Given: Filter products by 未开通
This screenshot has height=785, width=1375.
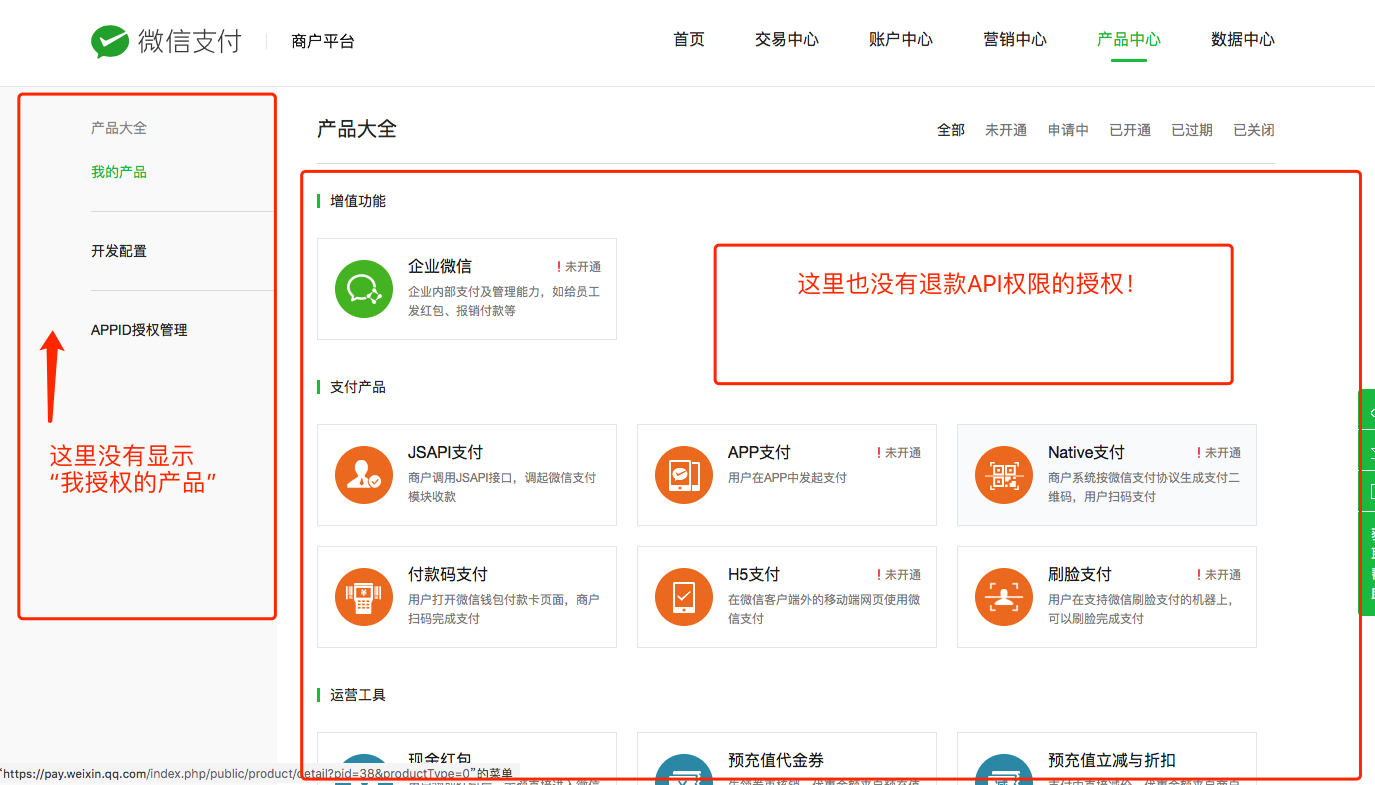Looking at the screenshot, I should click(x=1006, y=130).
